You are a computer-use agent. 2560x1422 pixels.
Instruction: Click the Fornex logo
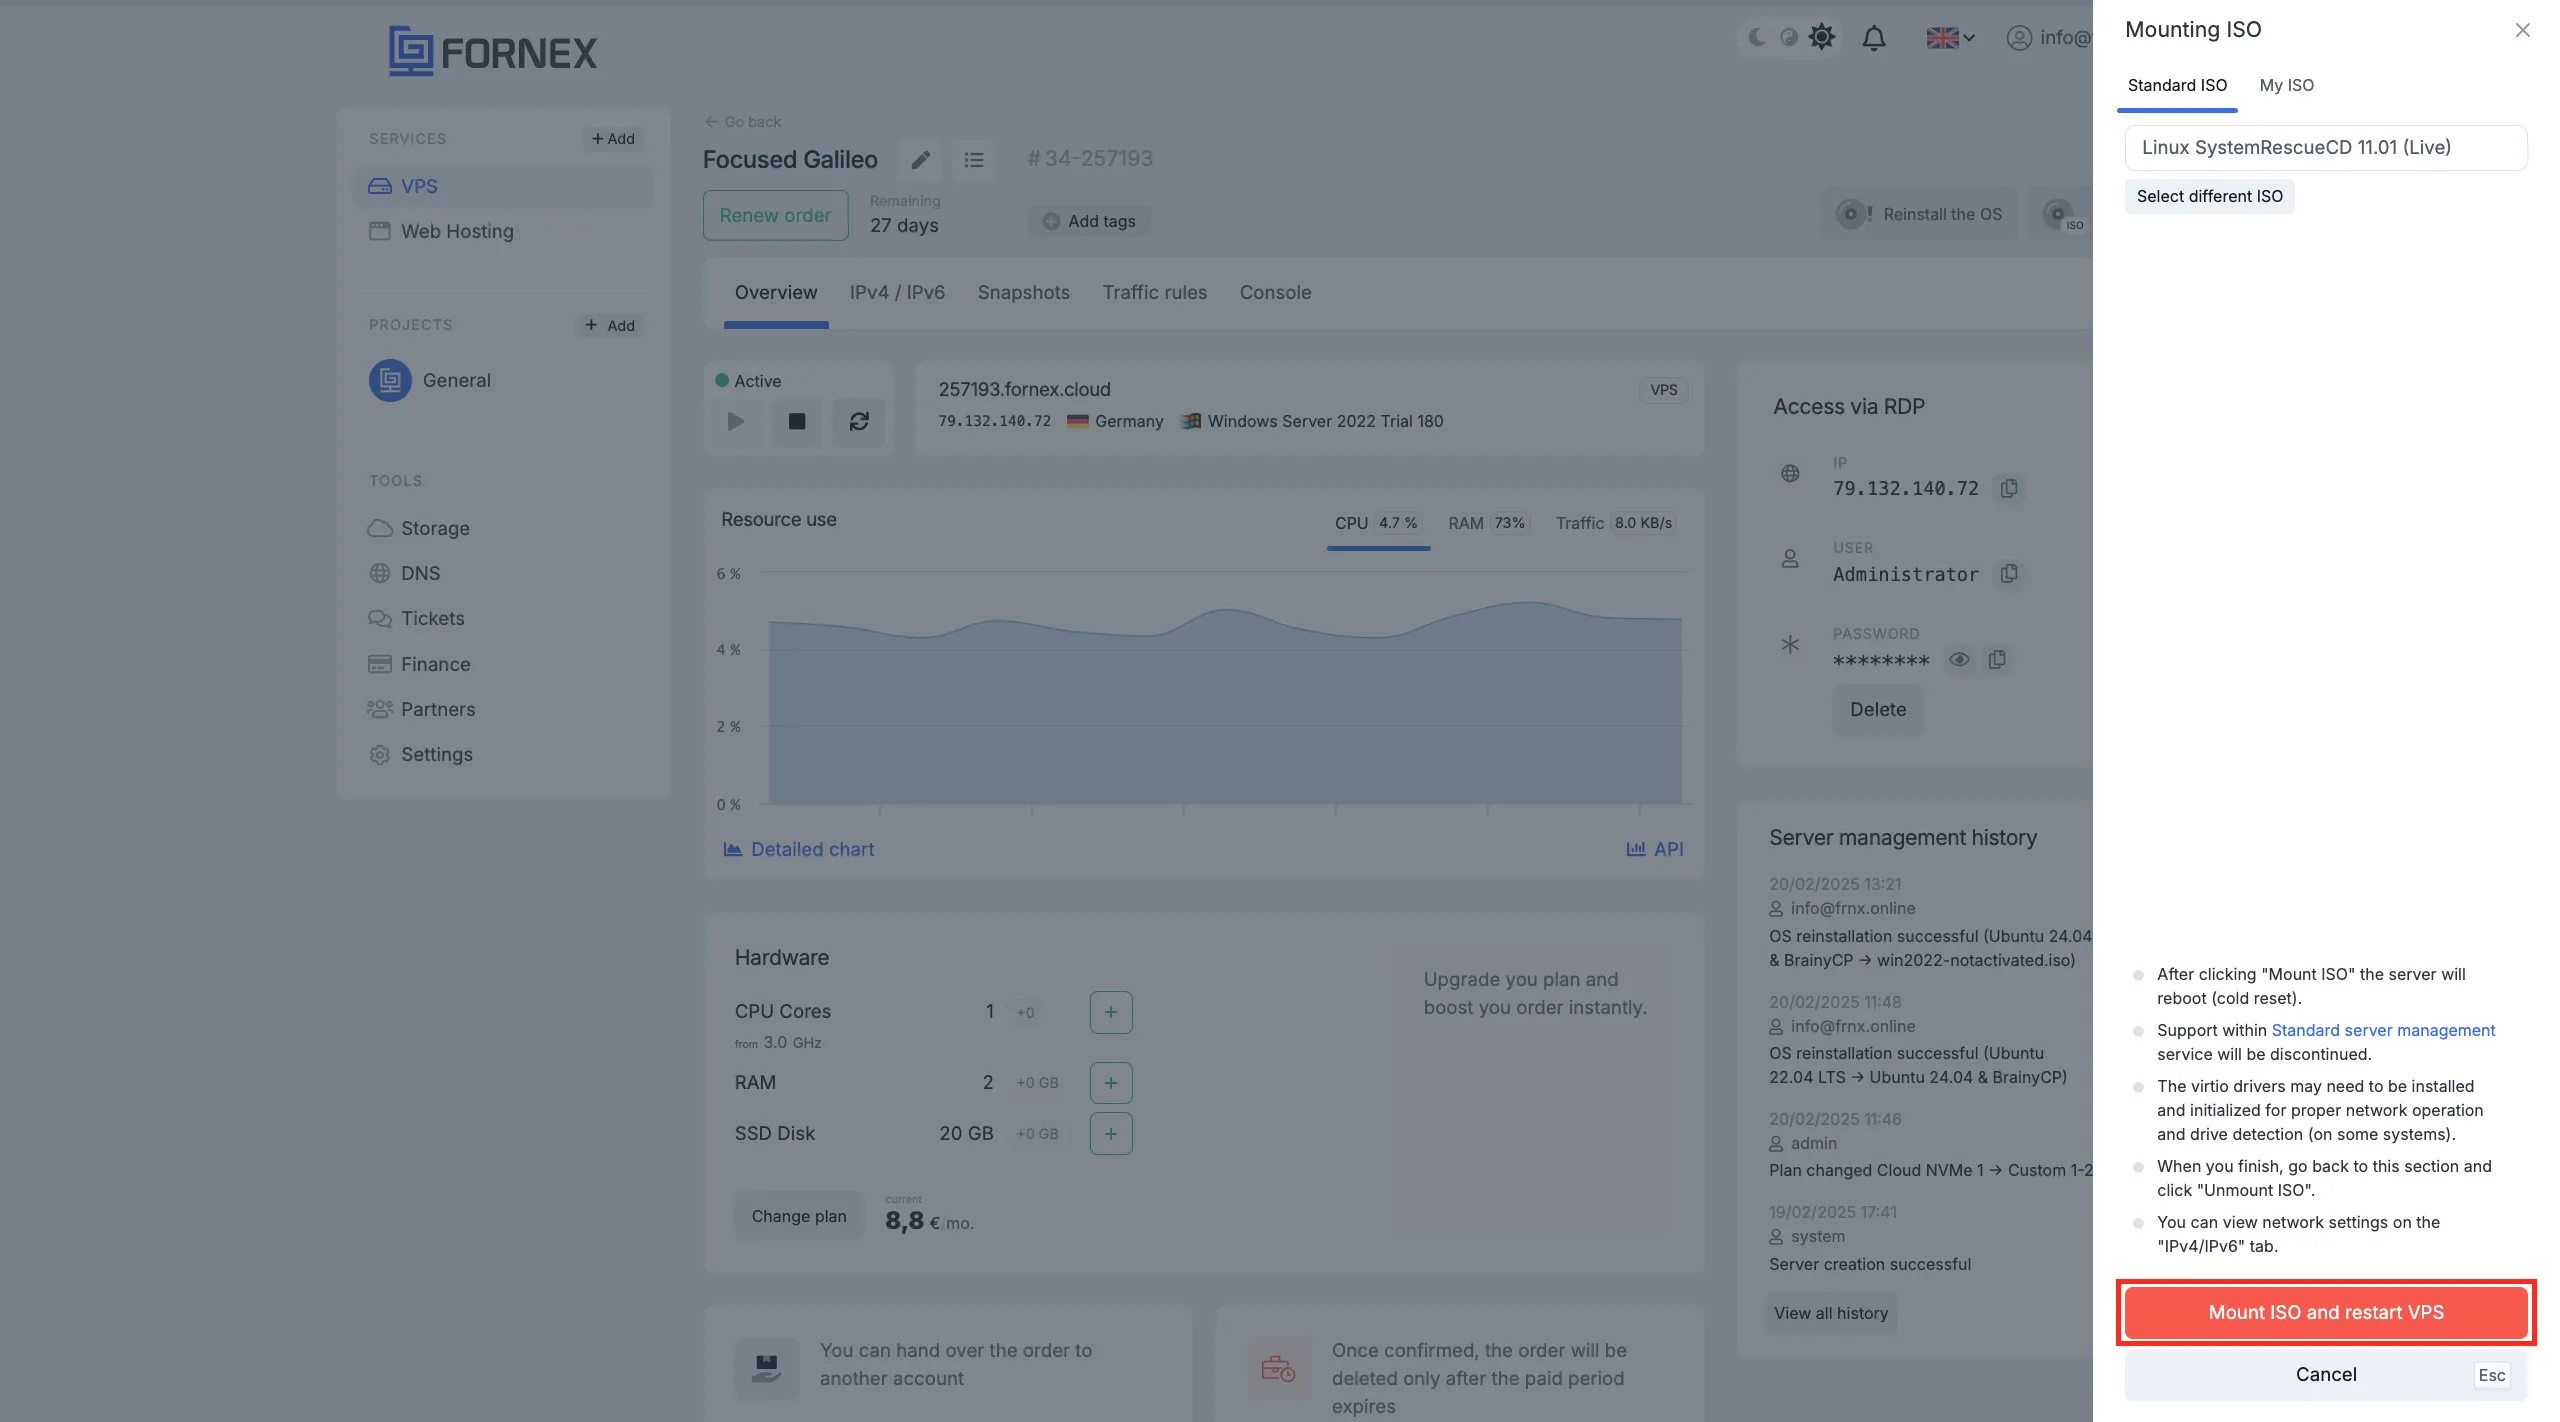[x=492, y=51]
